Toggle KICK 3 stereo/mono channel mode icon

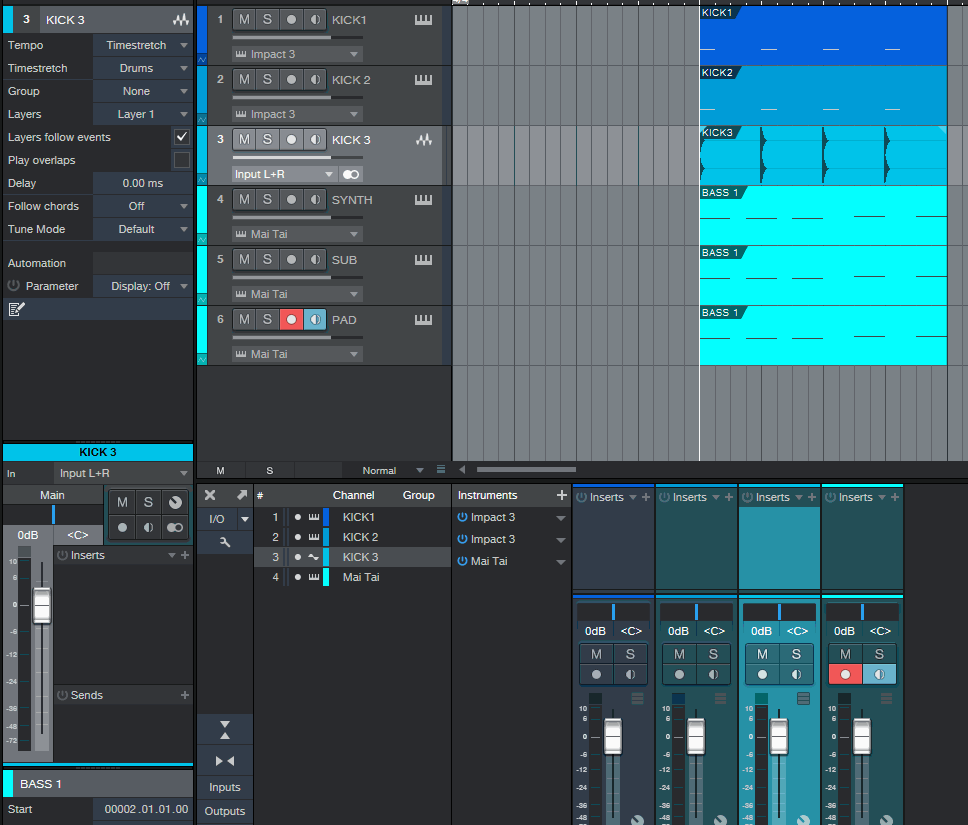[x=351, y=174]
